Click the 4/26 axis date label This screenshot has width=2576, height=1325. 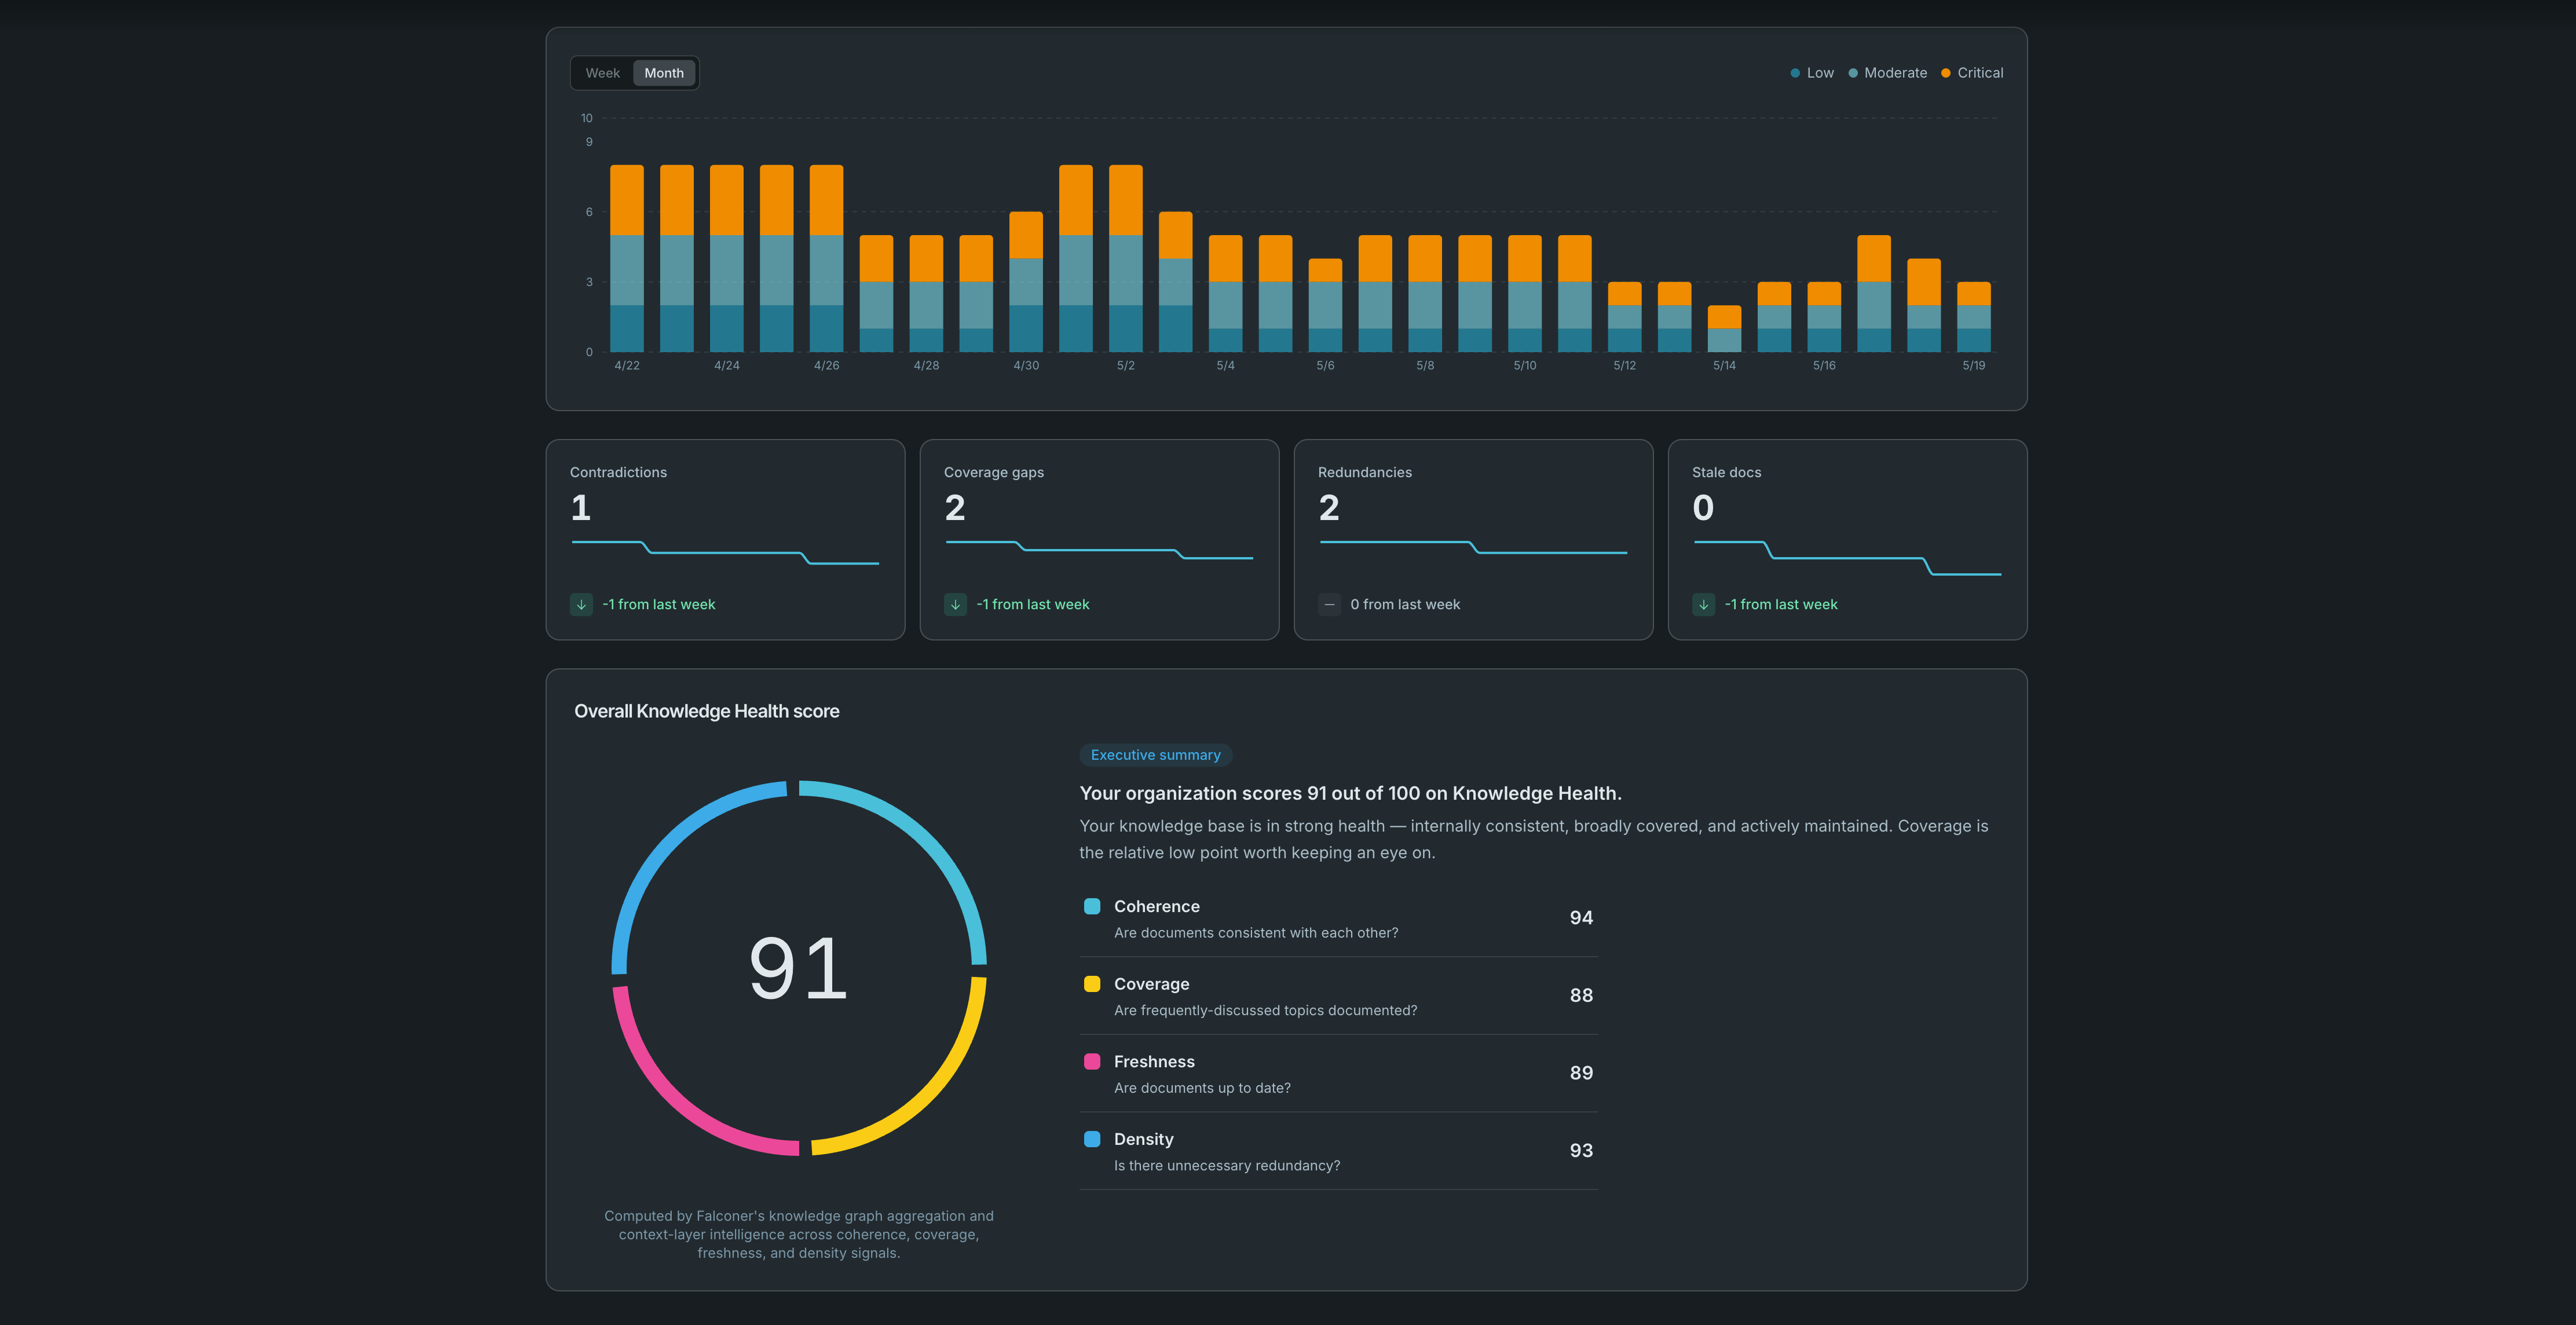click(826, 366)
